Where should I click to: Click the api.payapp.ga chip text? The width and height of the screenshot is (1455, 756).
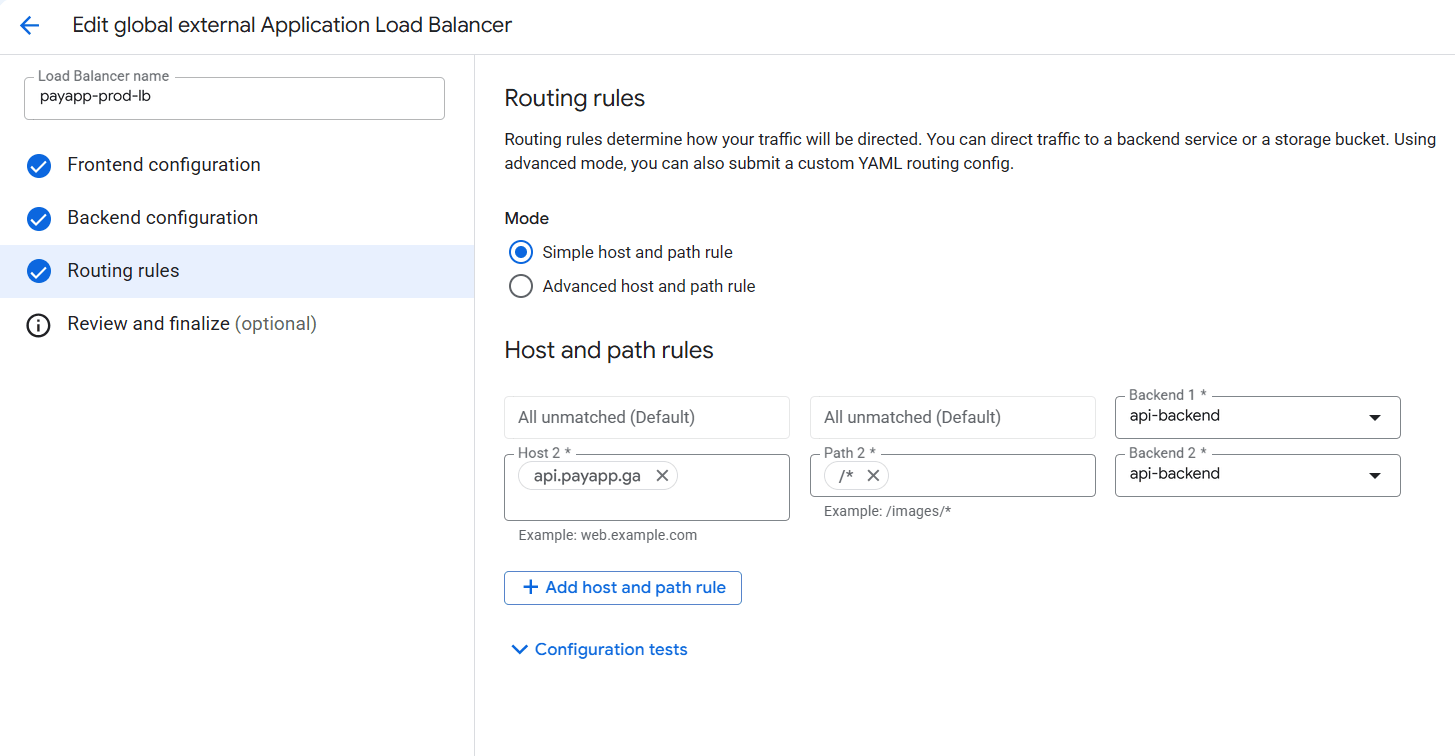[x=587, y=476]
